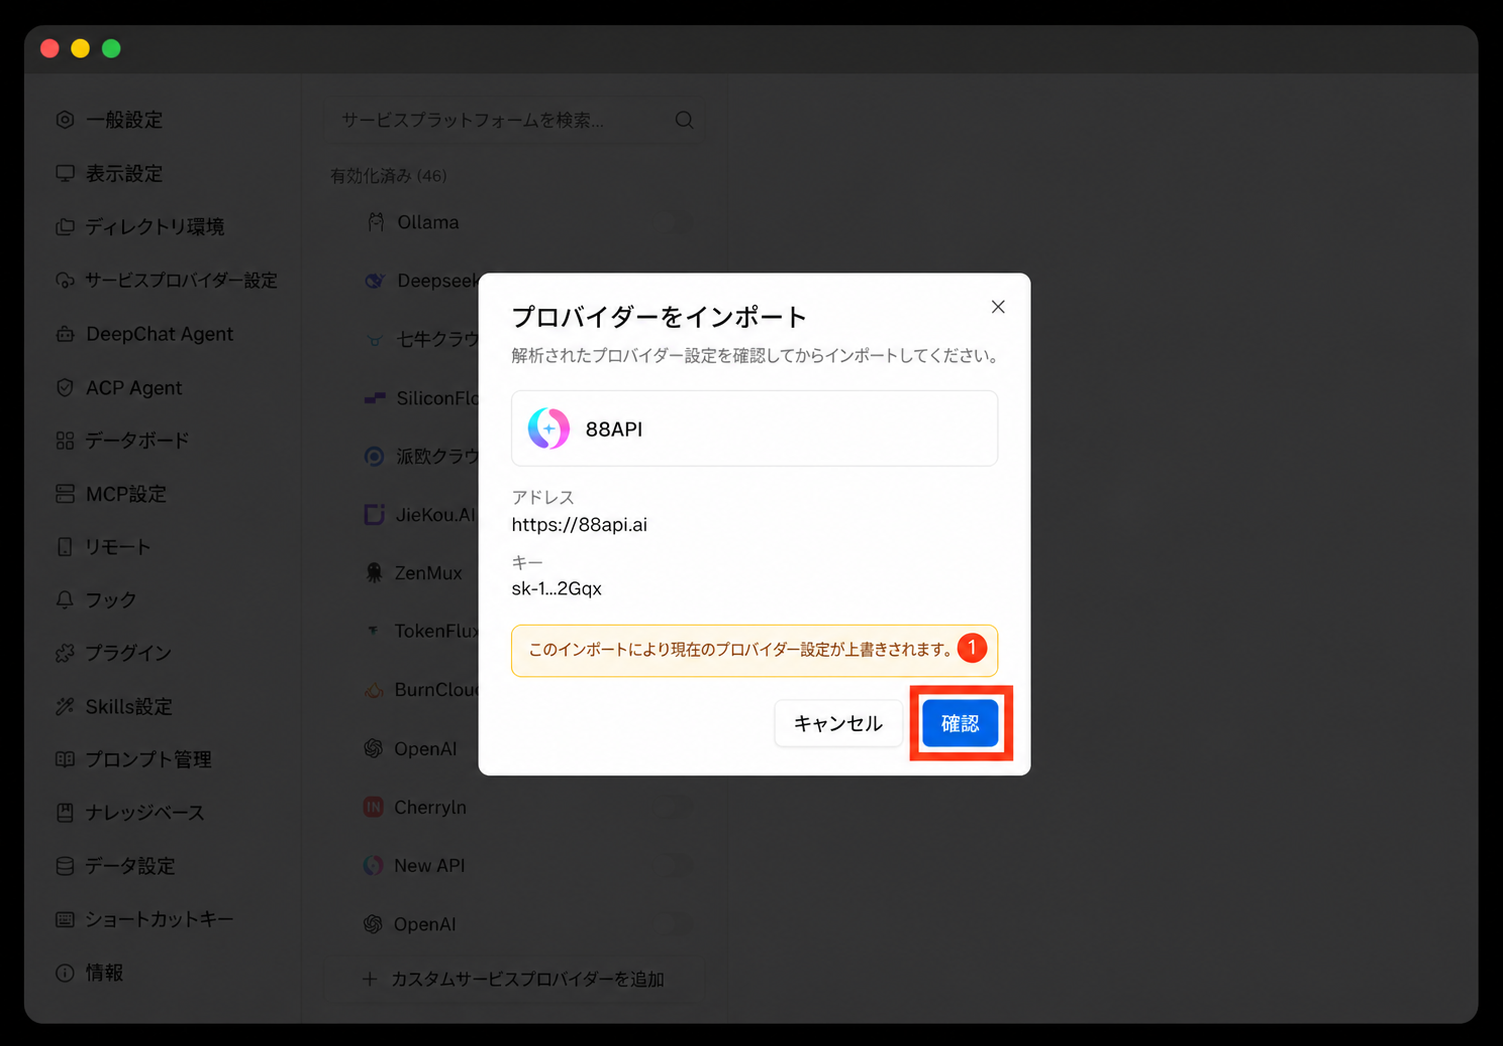Click the Skills設定 wand icon
1503x1046 pixels.
[65, 706]
